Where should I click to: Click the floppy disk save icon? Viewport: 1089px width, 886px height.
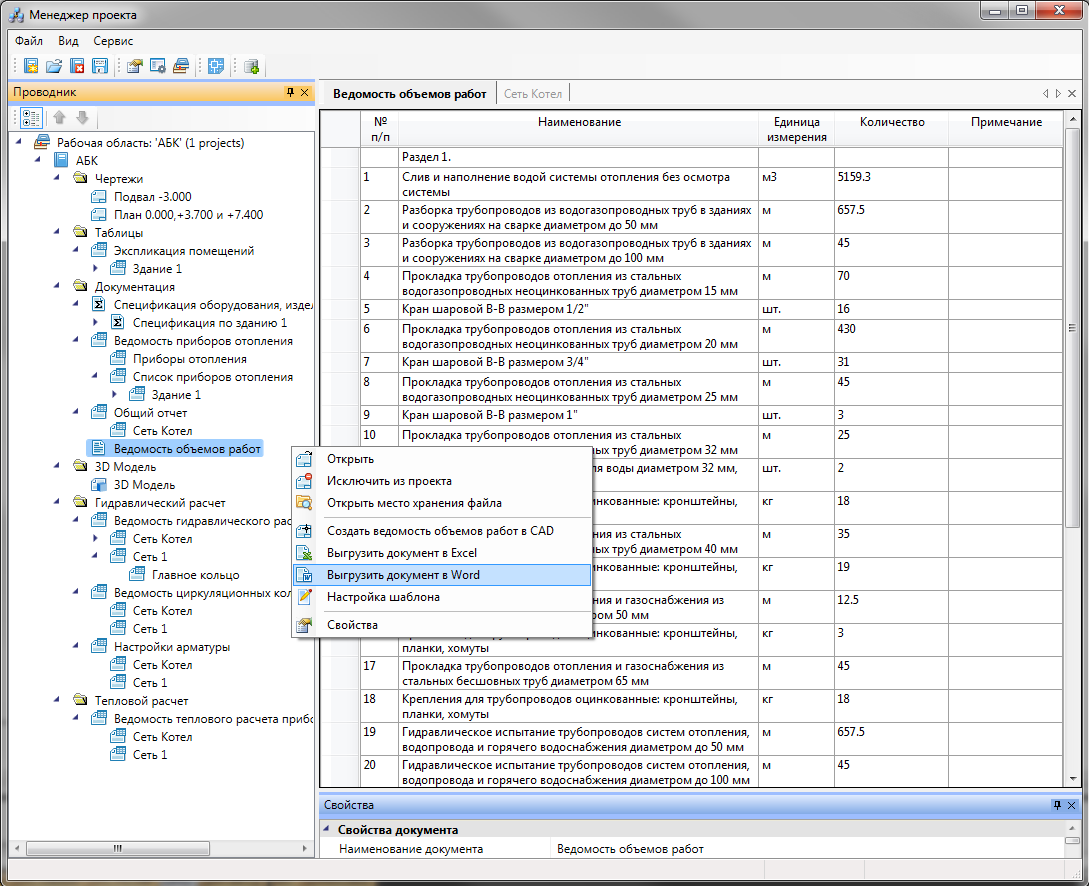click(100, 66)
